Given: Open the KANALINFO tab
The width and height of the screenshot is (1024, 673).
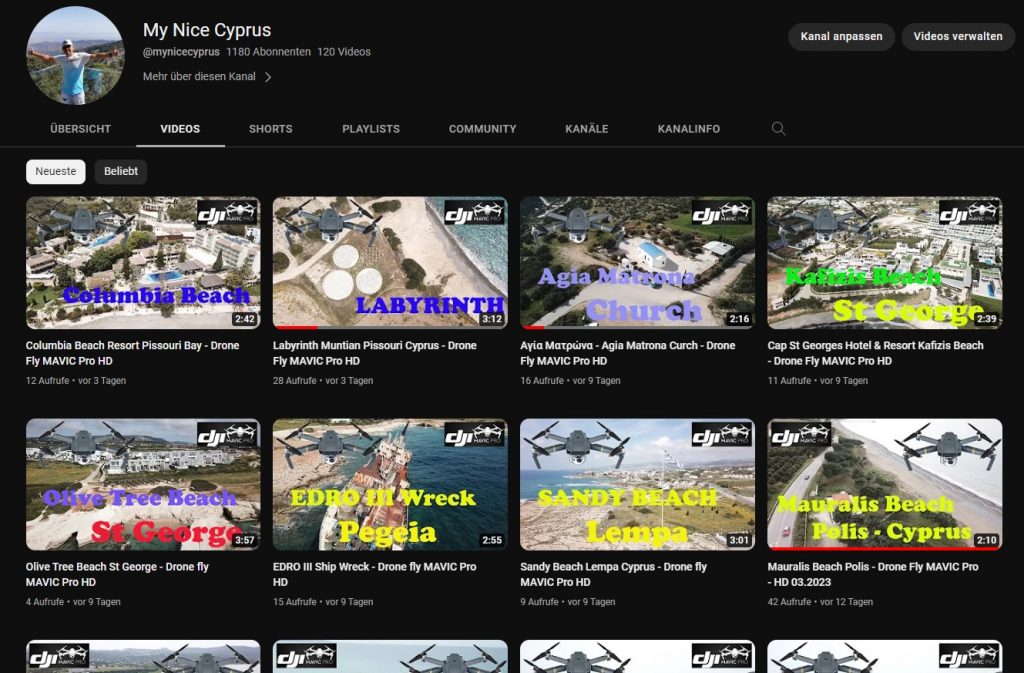Looking at the screenshot, I should click(689, 129).
